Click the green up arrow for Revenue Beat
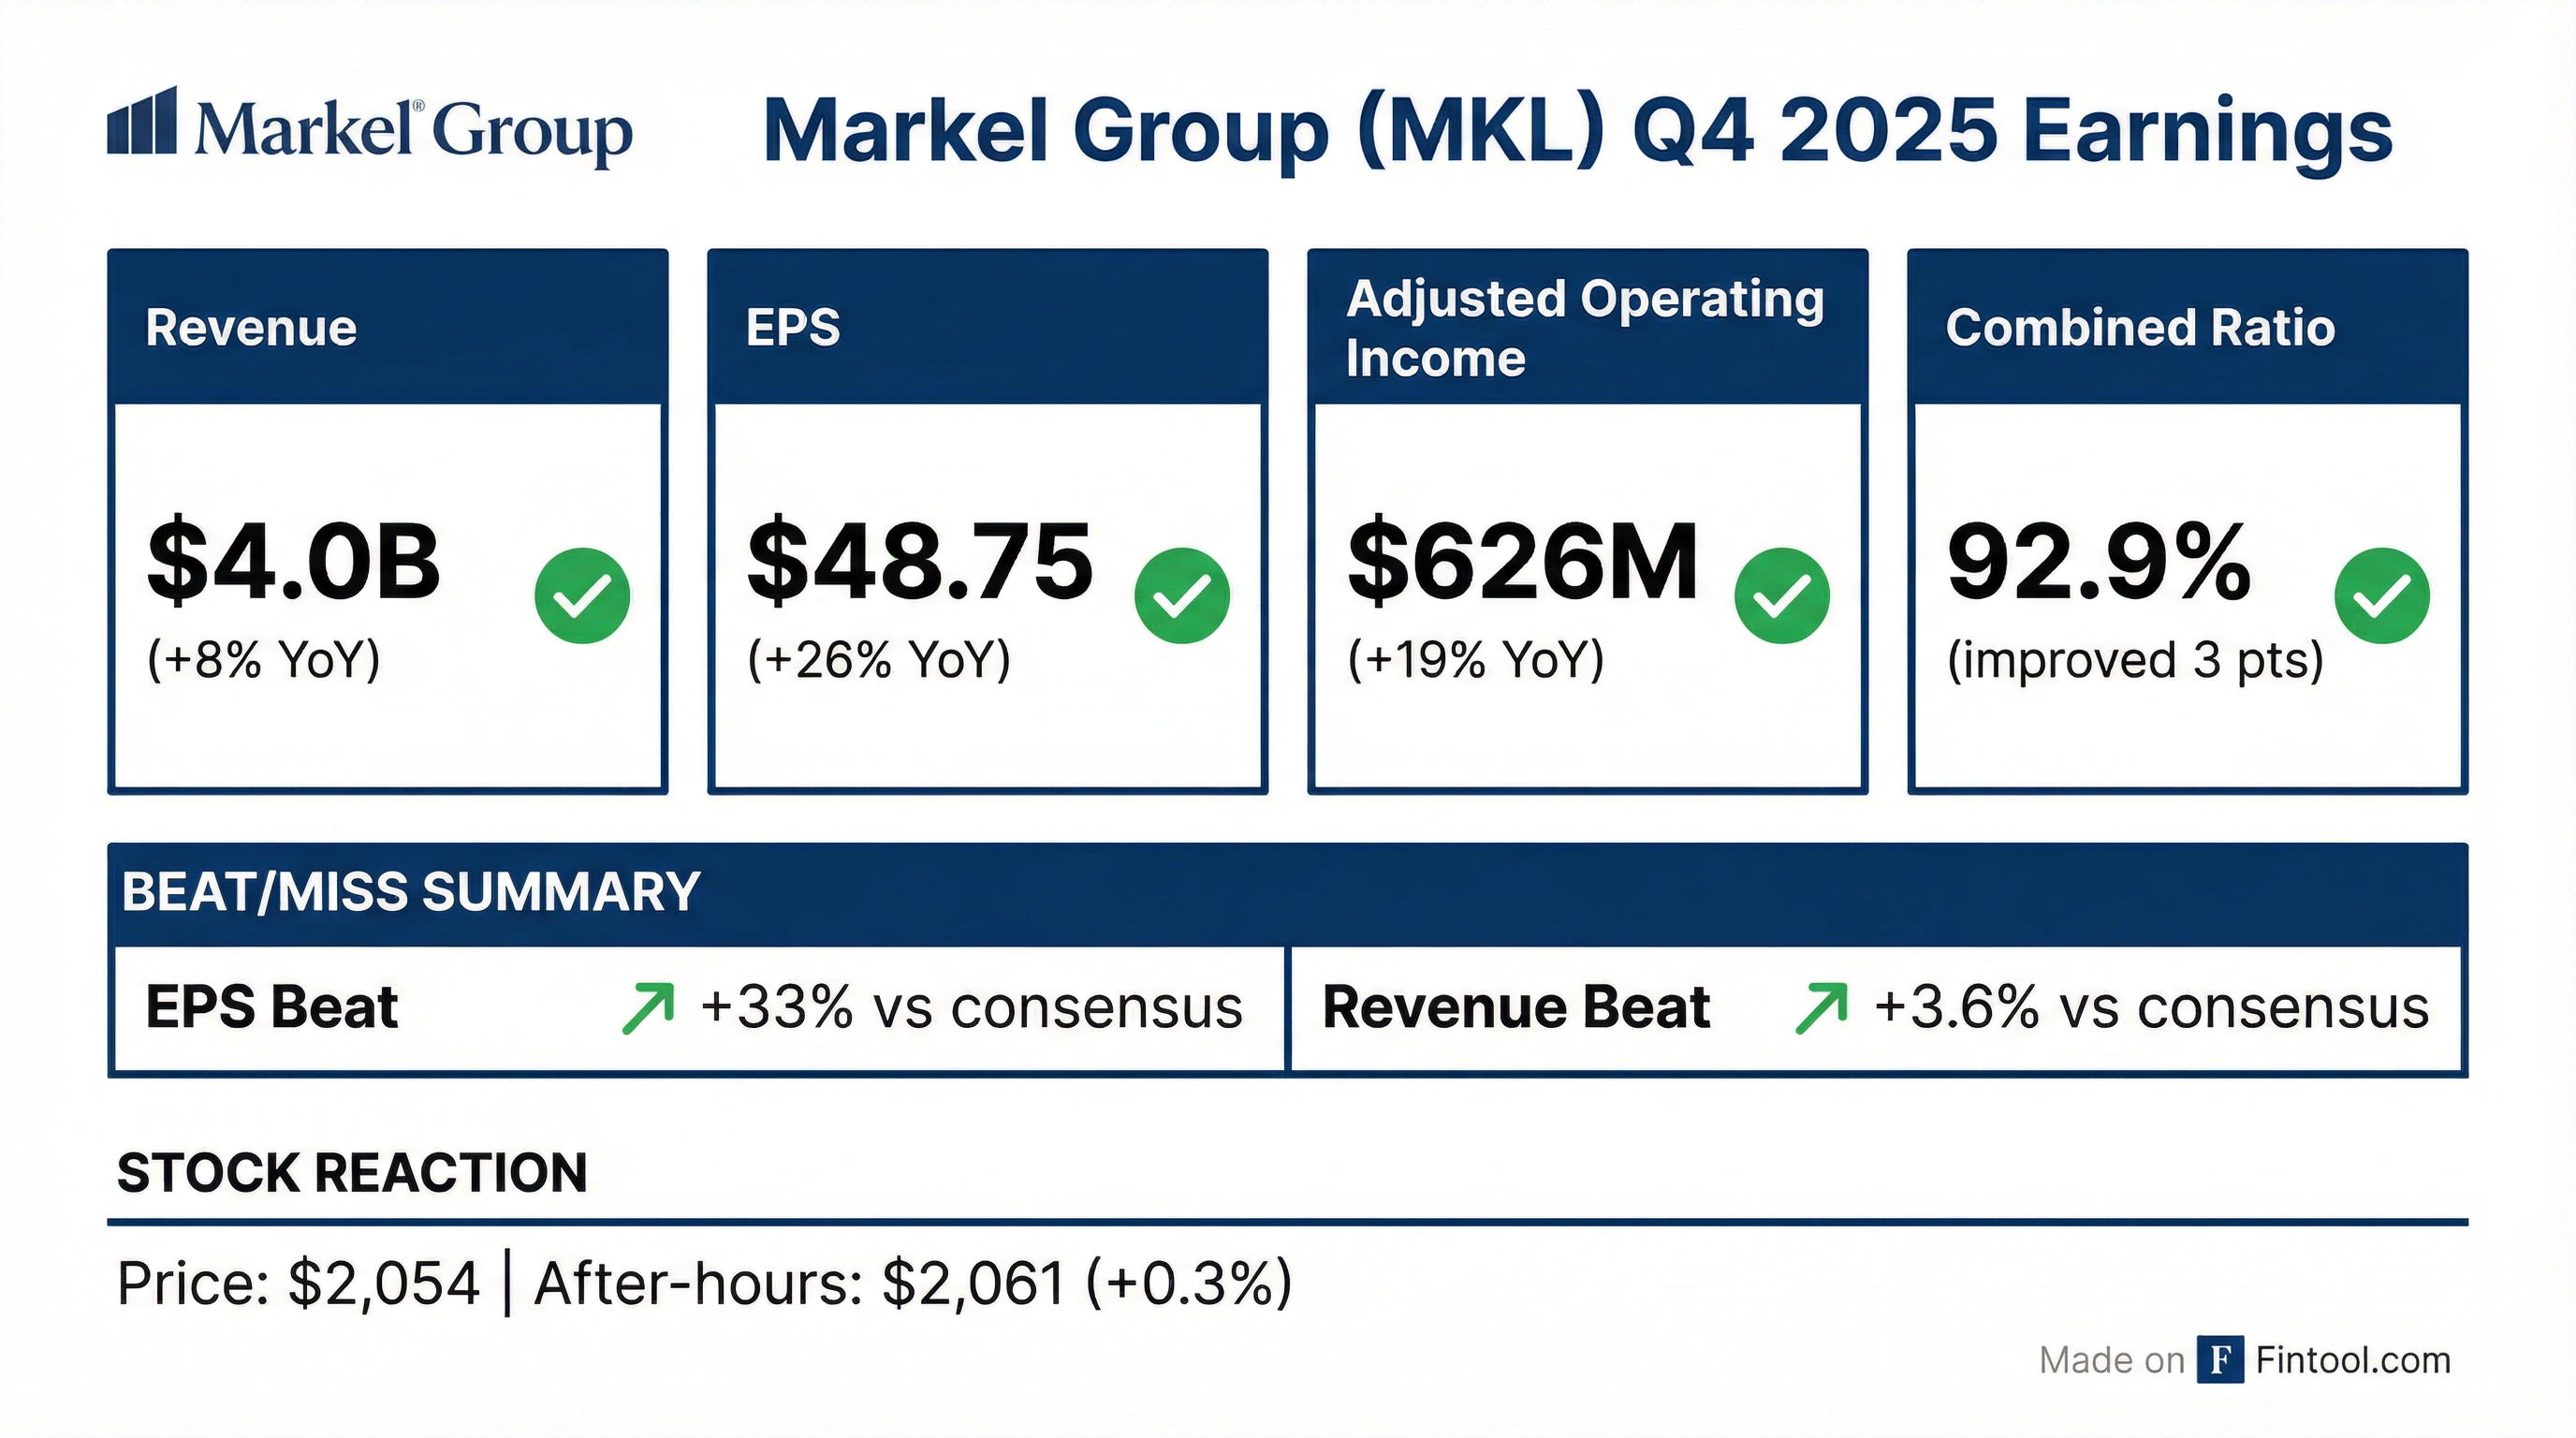The width and height of the screenshot is (2576, 1438). coord(1822,1008)
